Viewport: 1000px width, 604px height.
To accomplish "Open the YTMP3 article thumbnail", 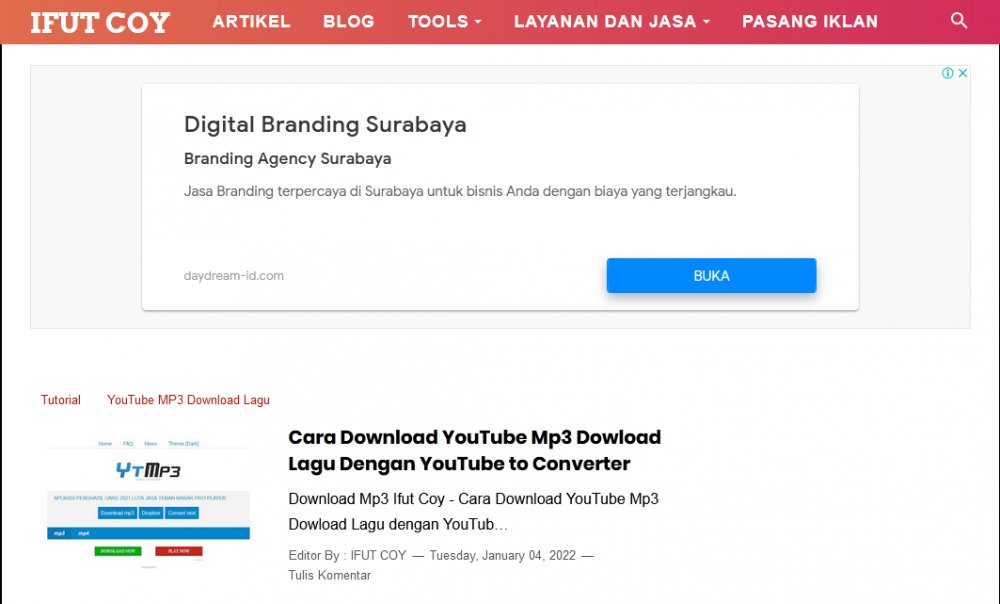I will point(149,501).
